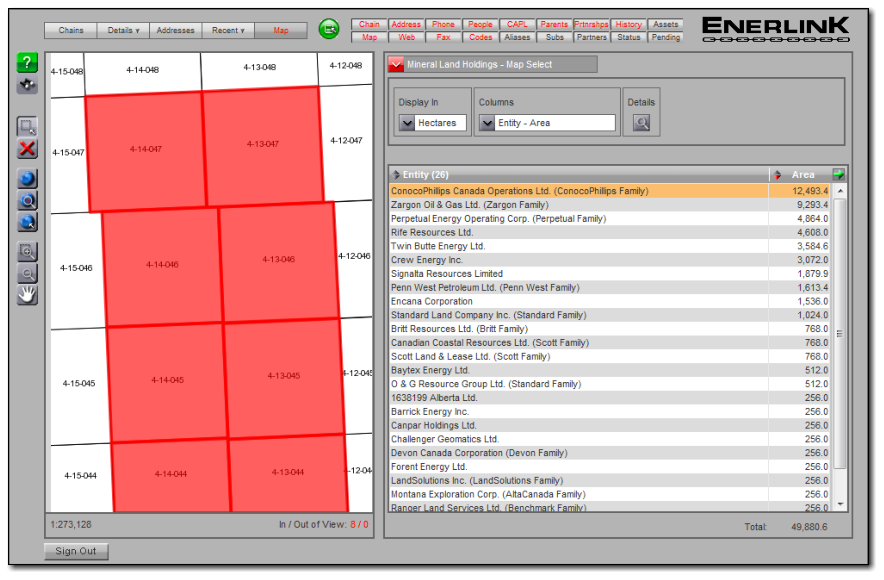Screen dimensions: 884x580
Task: Select the Zargon Oil & Gas Ltd. row
Action: coord(610,205)
